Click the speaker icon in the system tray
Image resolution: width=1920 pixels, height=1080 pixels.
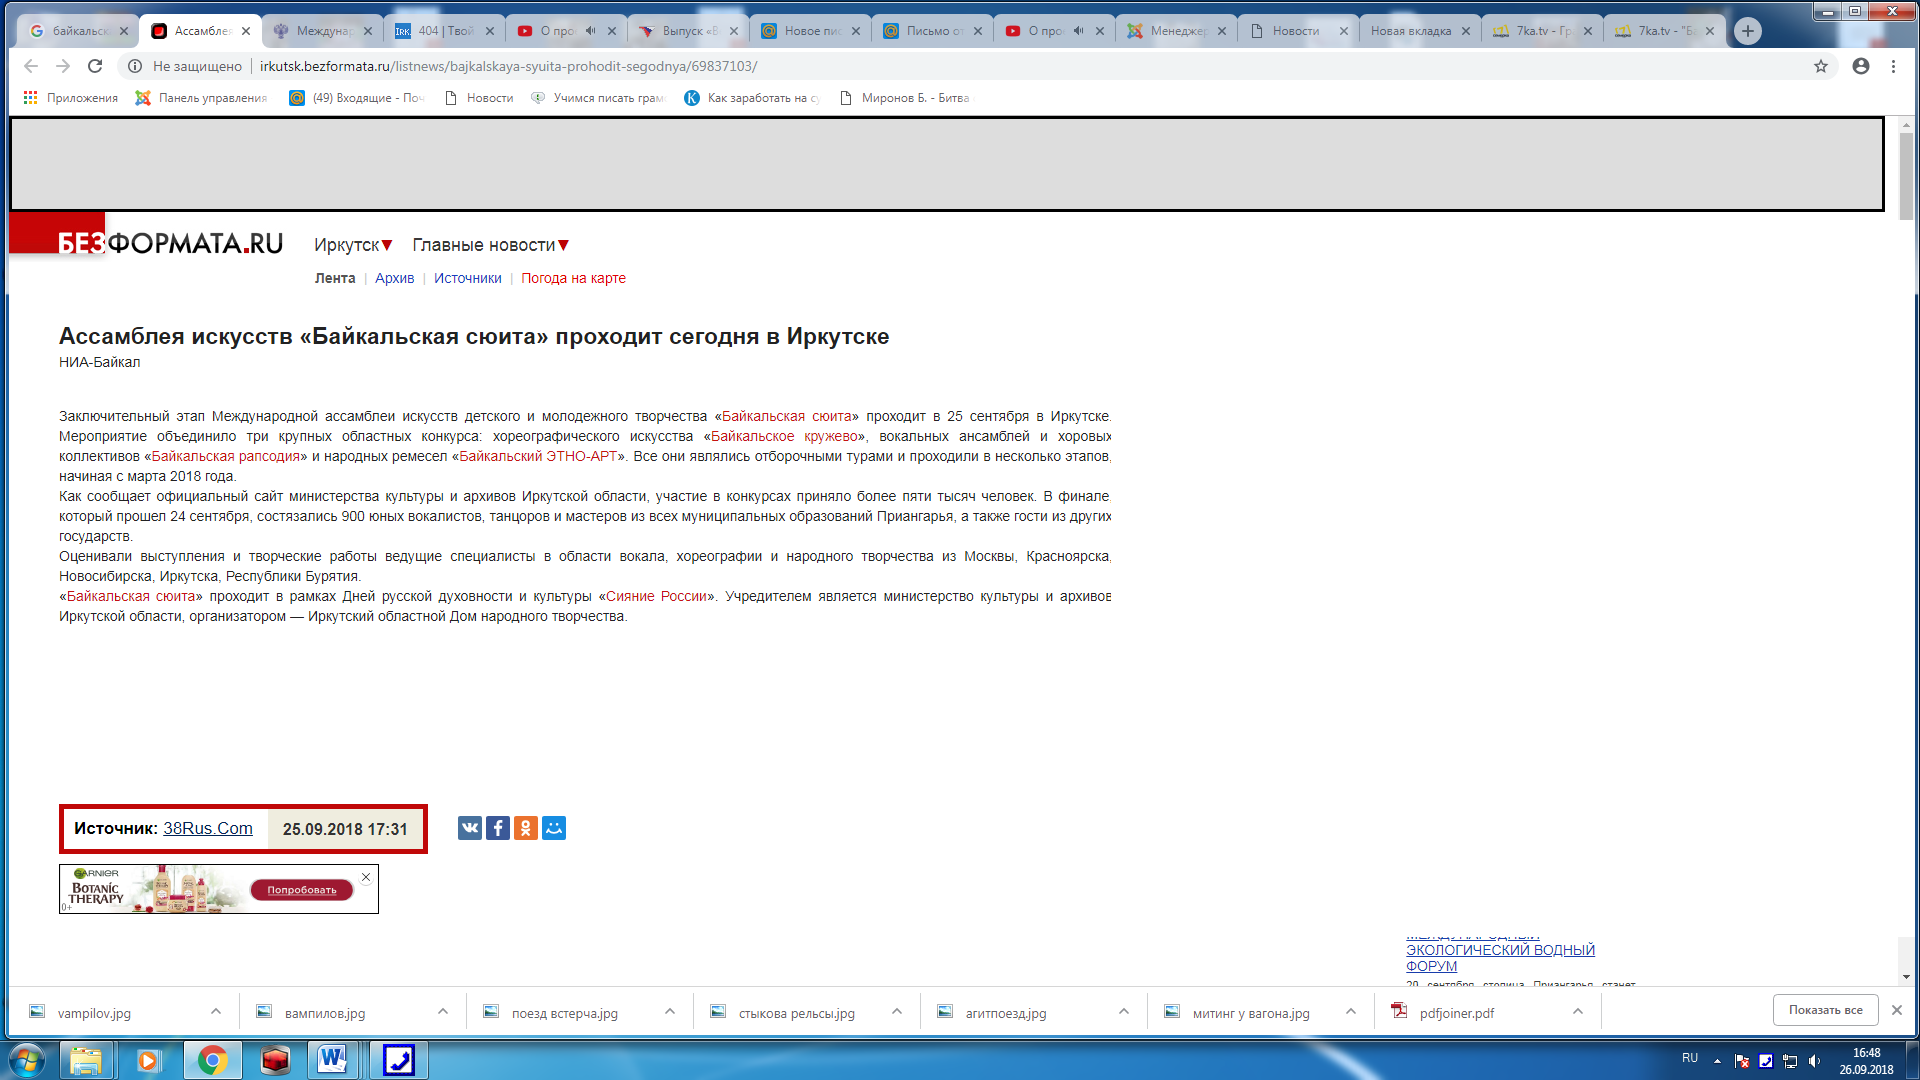[1816, 1060]
